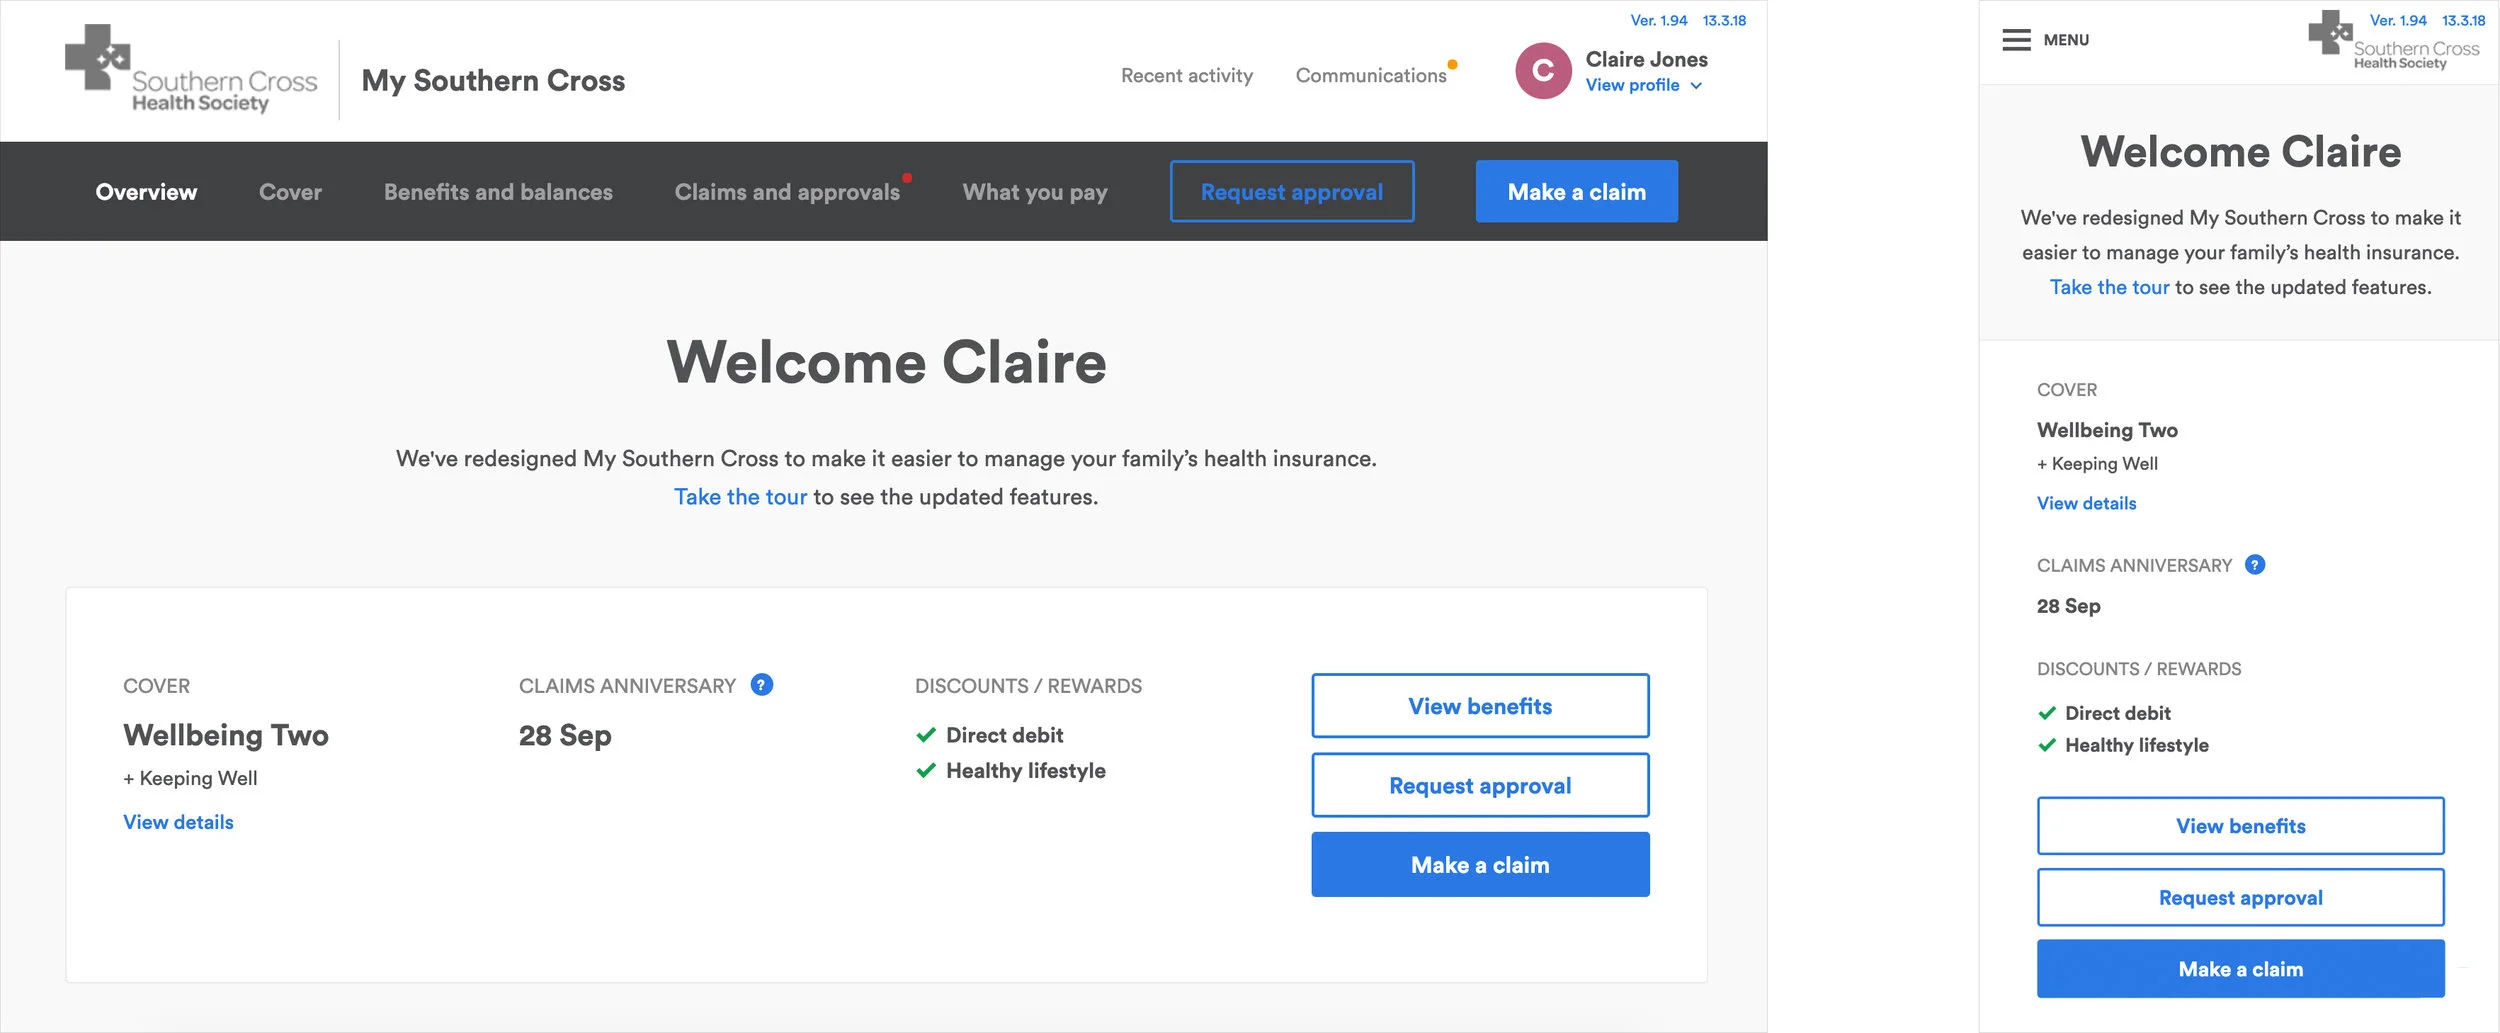Follow Take the tour link in desktop view
This screenshot has width=2500, height=1033.
tap(740, 497)
